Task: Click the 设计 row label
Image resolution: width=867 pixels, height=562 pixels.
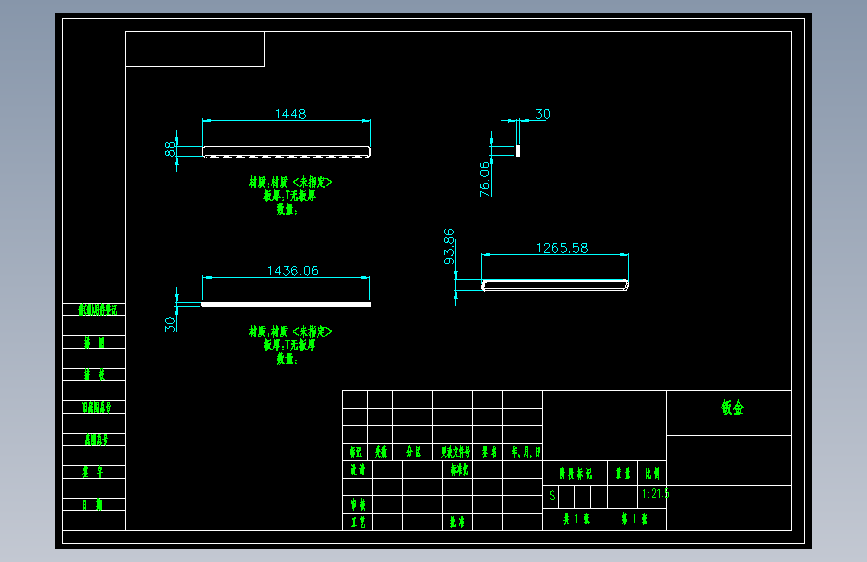Action: 358,470
